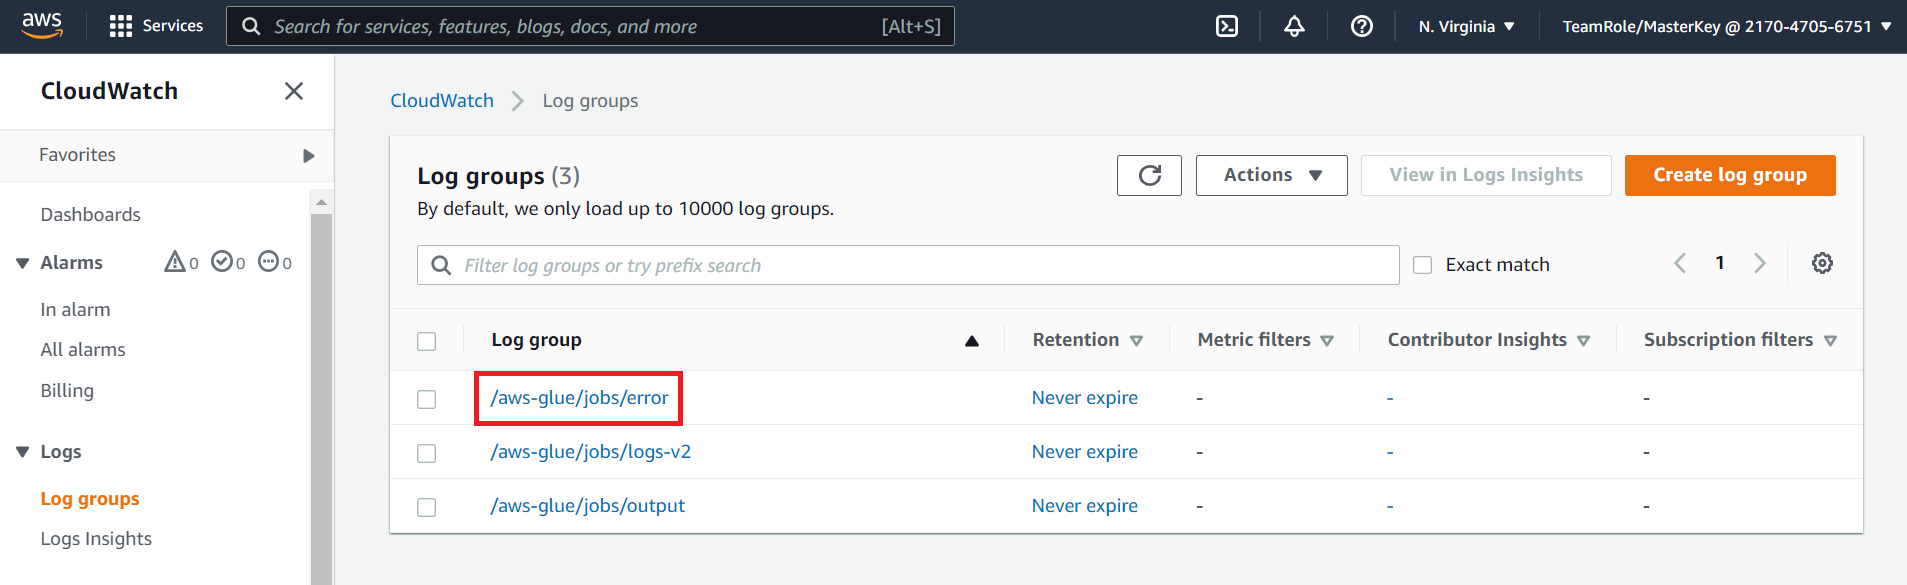
Task: Collapse the Logs section
Action: point(22,452)
